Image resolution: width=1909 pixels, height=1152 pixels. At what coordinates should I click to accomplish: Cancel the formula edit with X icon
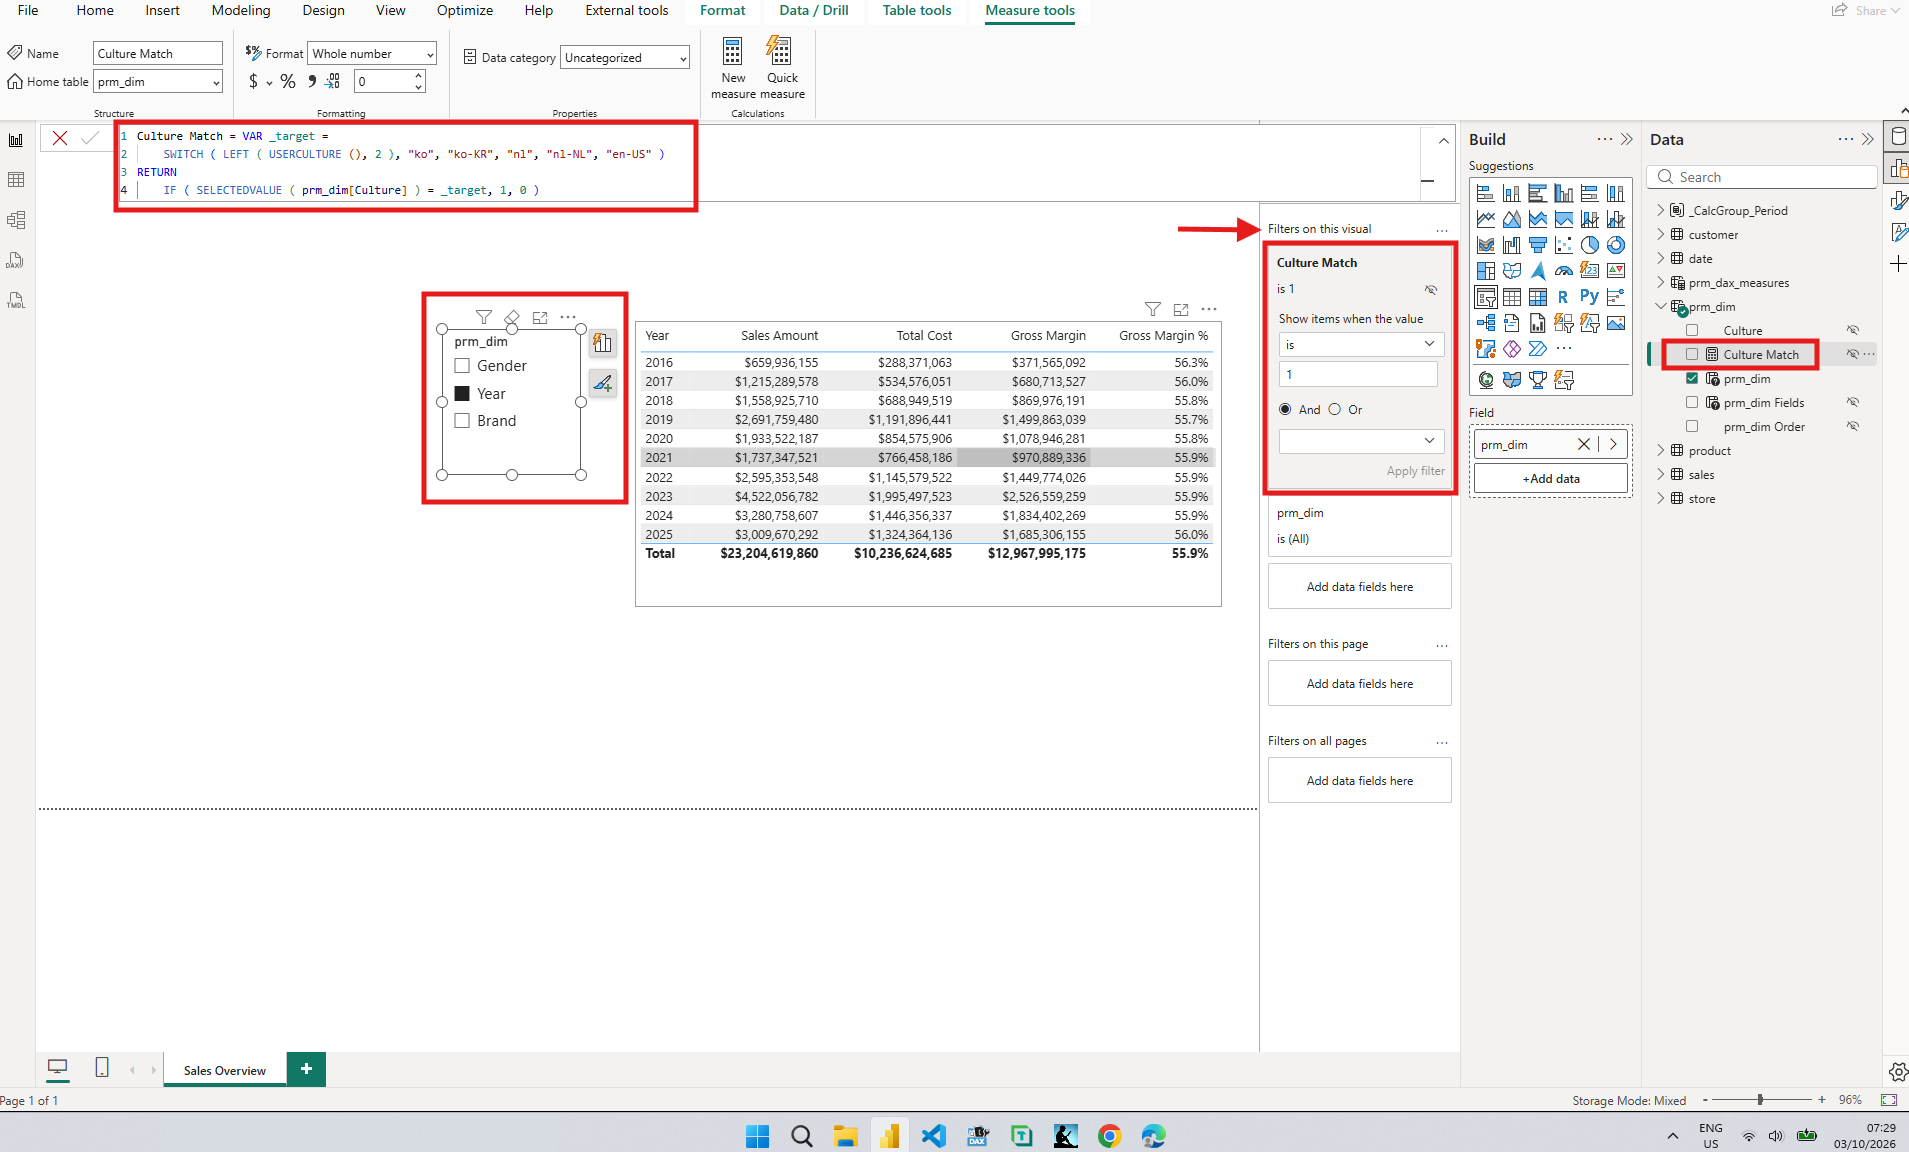(60, 138)
